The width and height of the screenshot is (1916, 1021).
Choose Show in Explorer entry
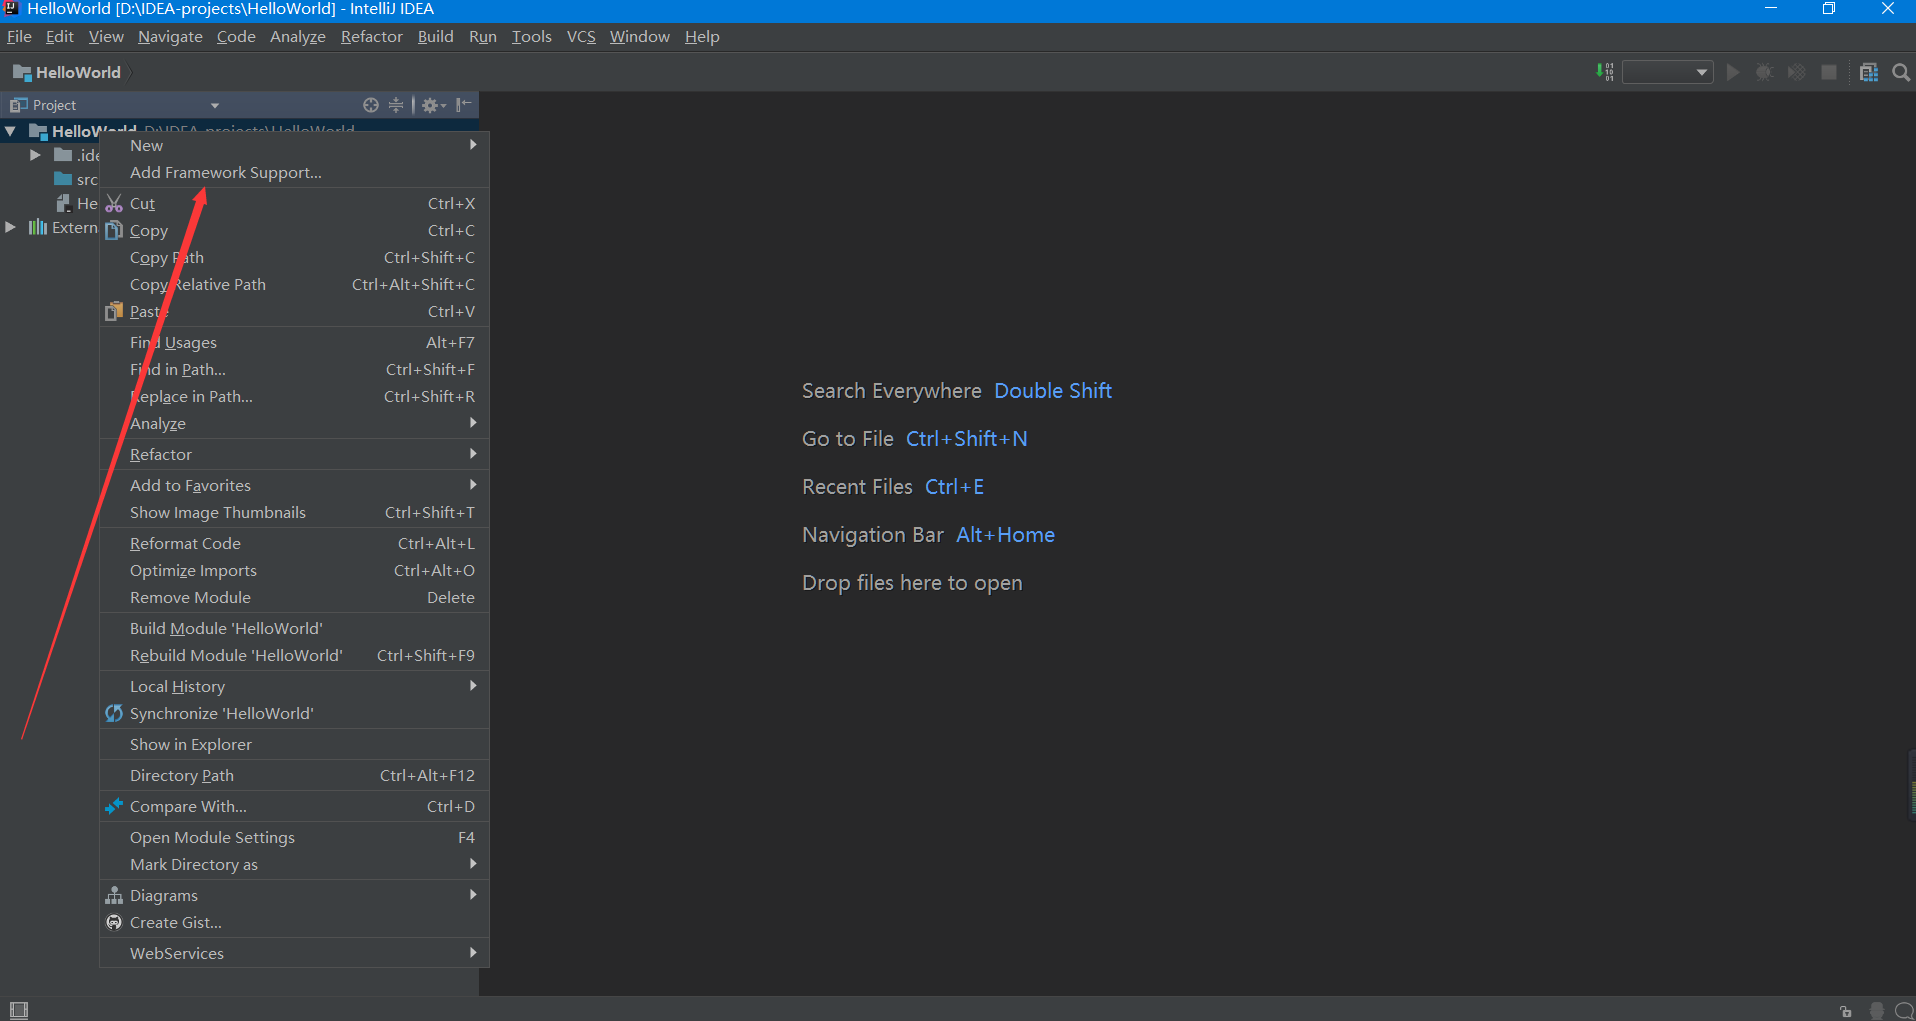tap(294, 744)
